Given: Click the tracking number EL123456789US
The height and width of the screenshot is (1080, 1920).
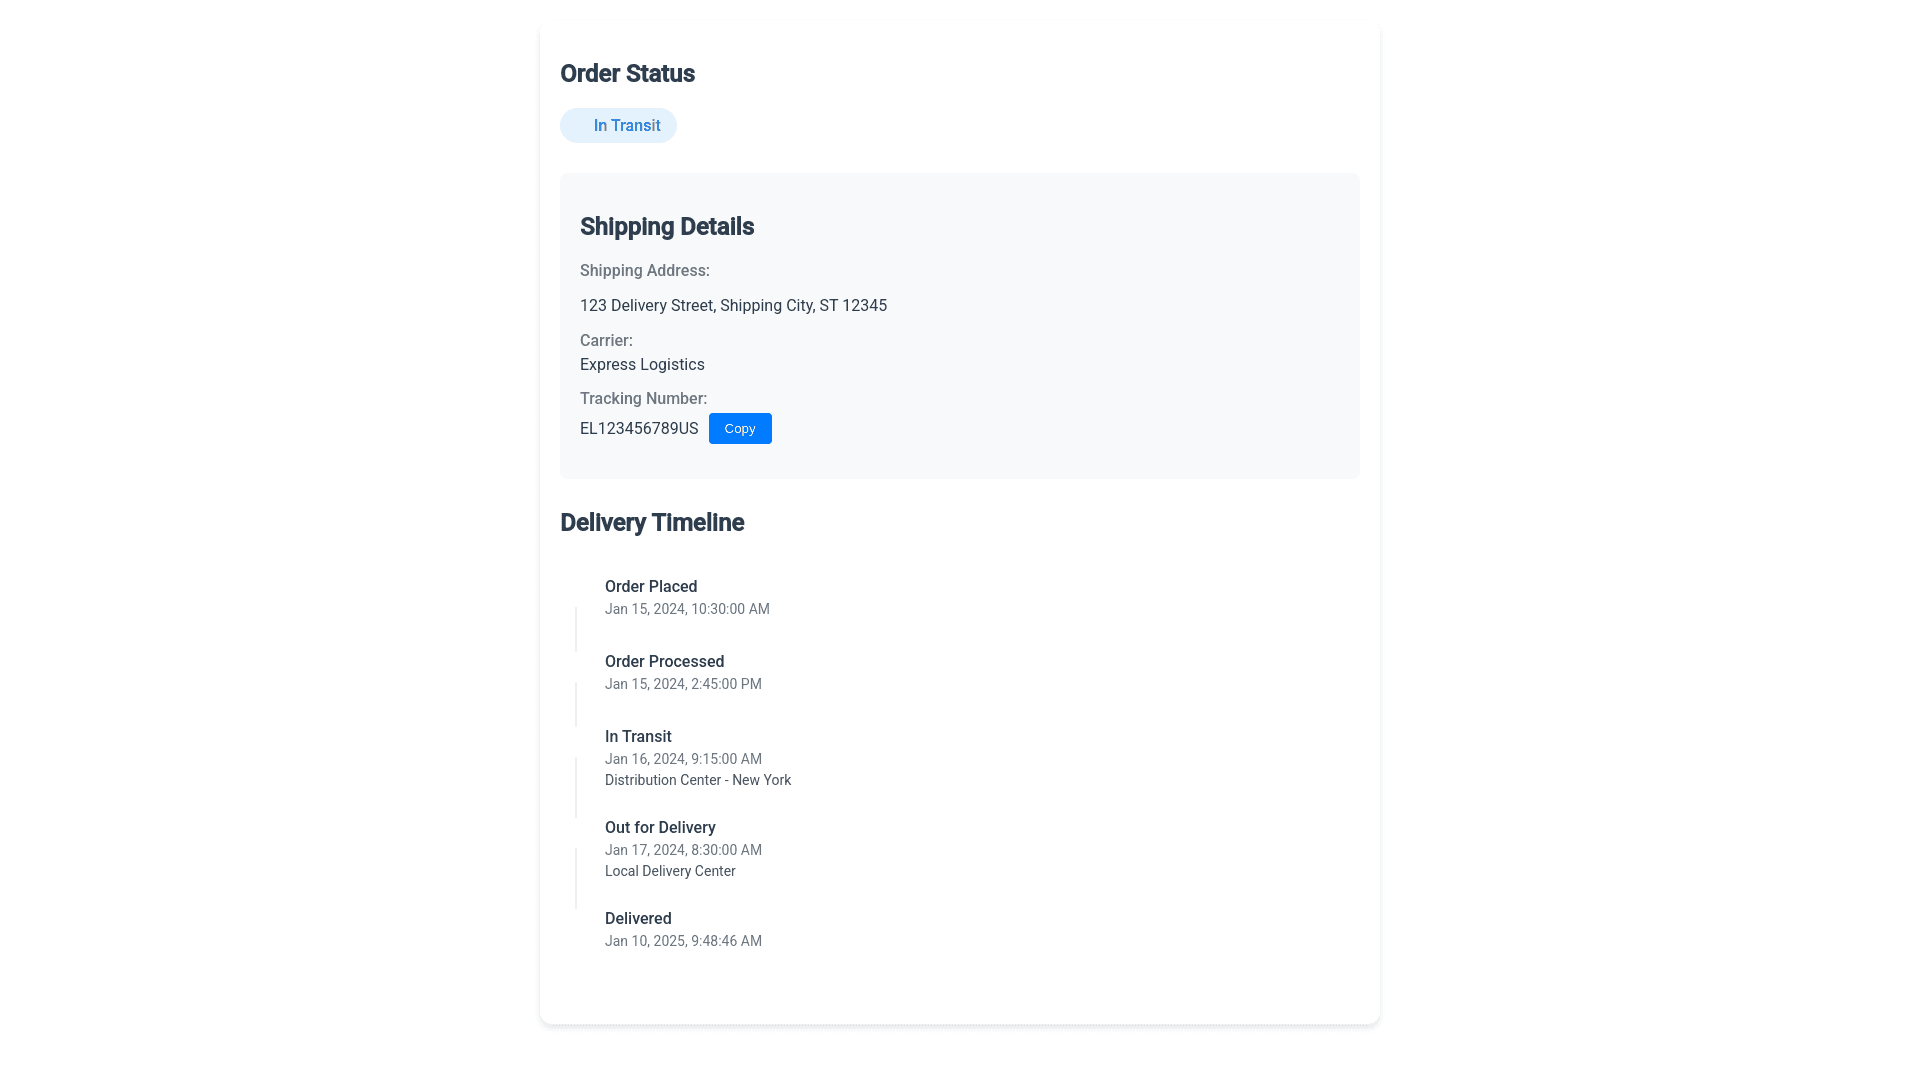Looking at the screenshot, I should (x=639, y=428).
